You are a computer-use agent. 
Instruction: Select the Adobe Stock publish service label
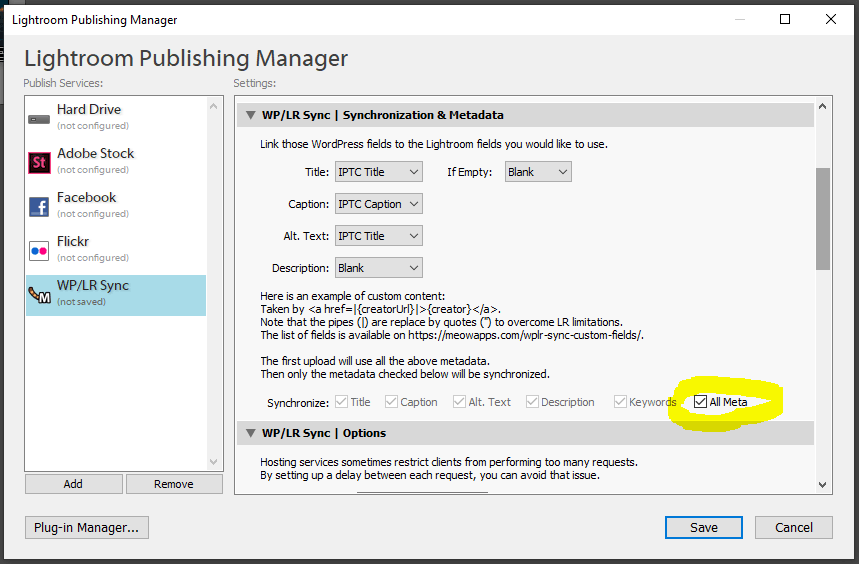click(x=95, y=153)
